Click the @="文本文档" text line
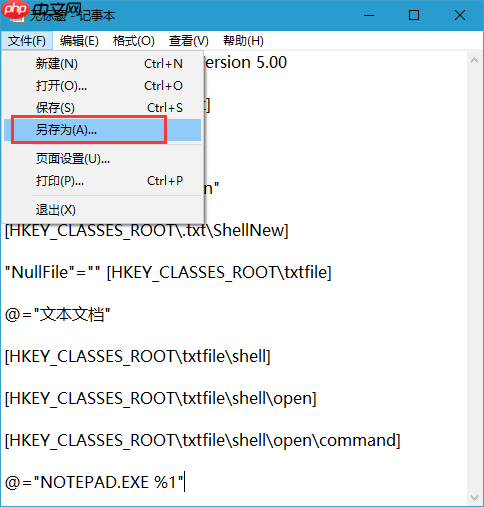The height and width of the screenshot is (507, 484). point(58,314)
